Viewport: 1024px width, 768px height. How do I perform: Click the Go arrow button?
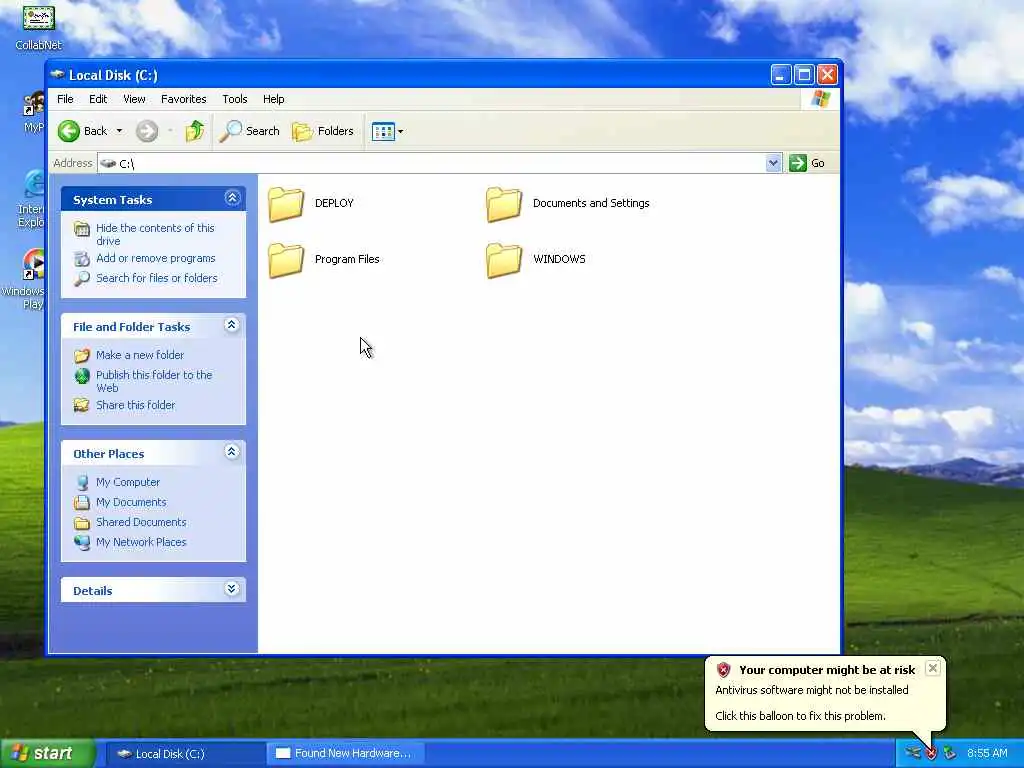797,163
